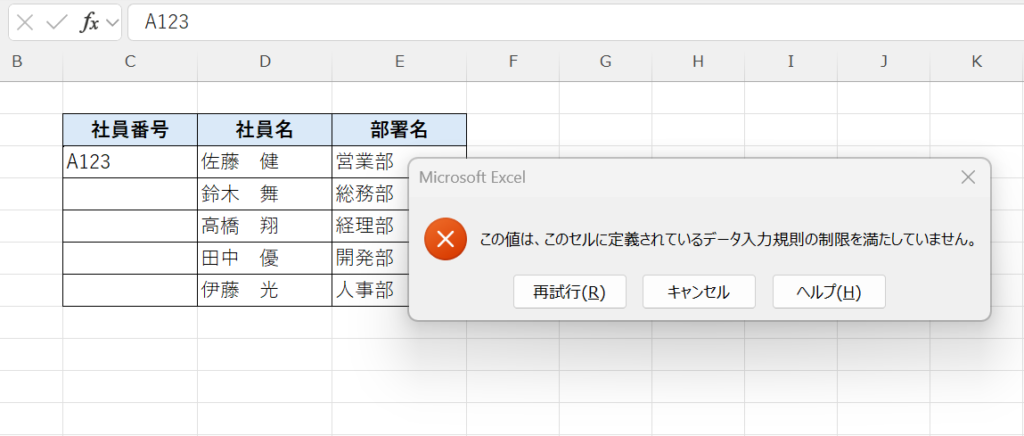Click the 鈴木 舞 name cell
This screenshot has height=436, width=1024.
point(265,194)
